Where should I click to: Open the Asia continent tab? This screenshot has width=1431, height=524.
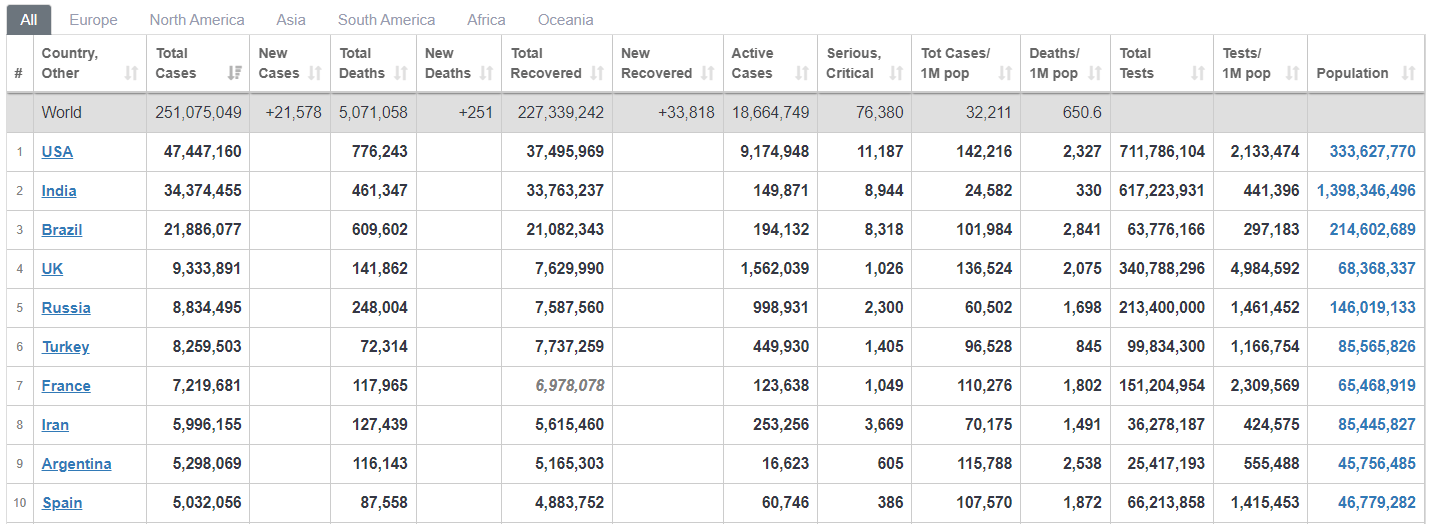click(x=291, y=20)
